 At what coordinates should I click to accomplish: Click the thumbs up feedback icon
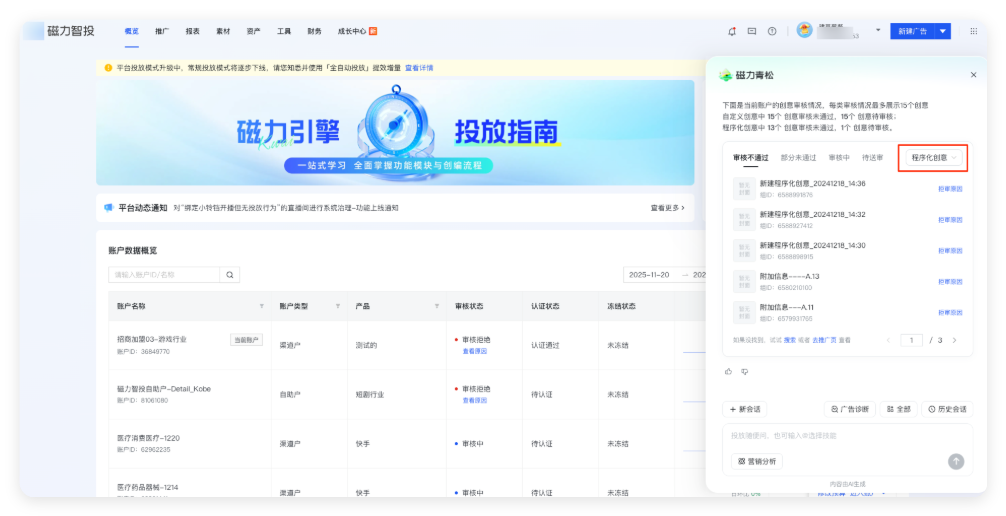(x=728, y=372)
